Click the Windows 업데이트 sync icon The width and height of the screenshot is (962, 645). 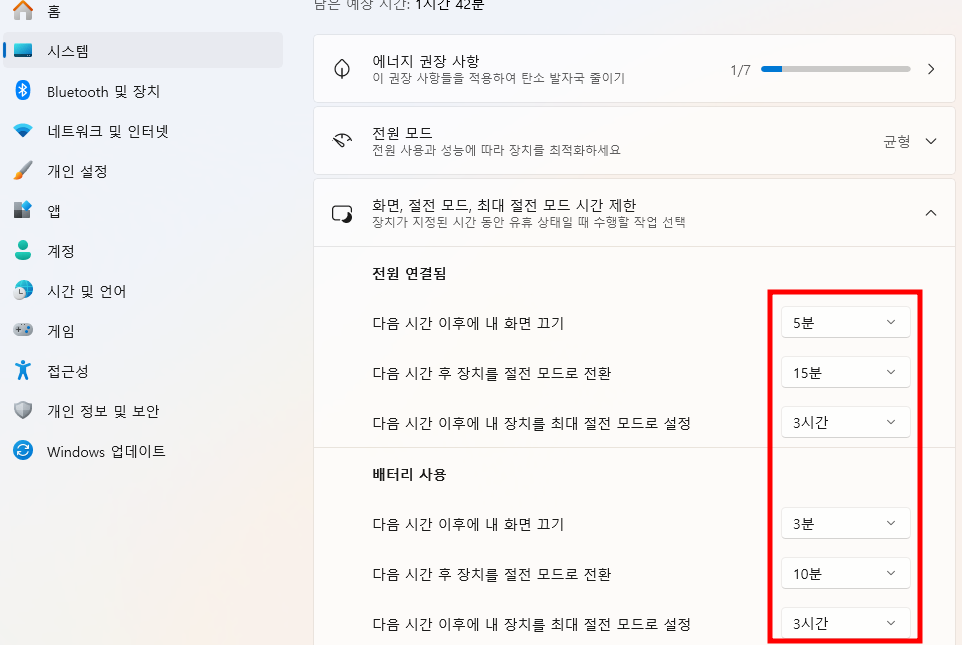(x=23, y=450)
